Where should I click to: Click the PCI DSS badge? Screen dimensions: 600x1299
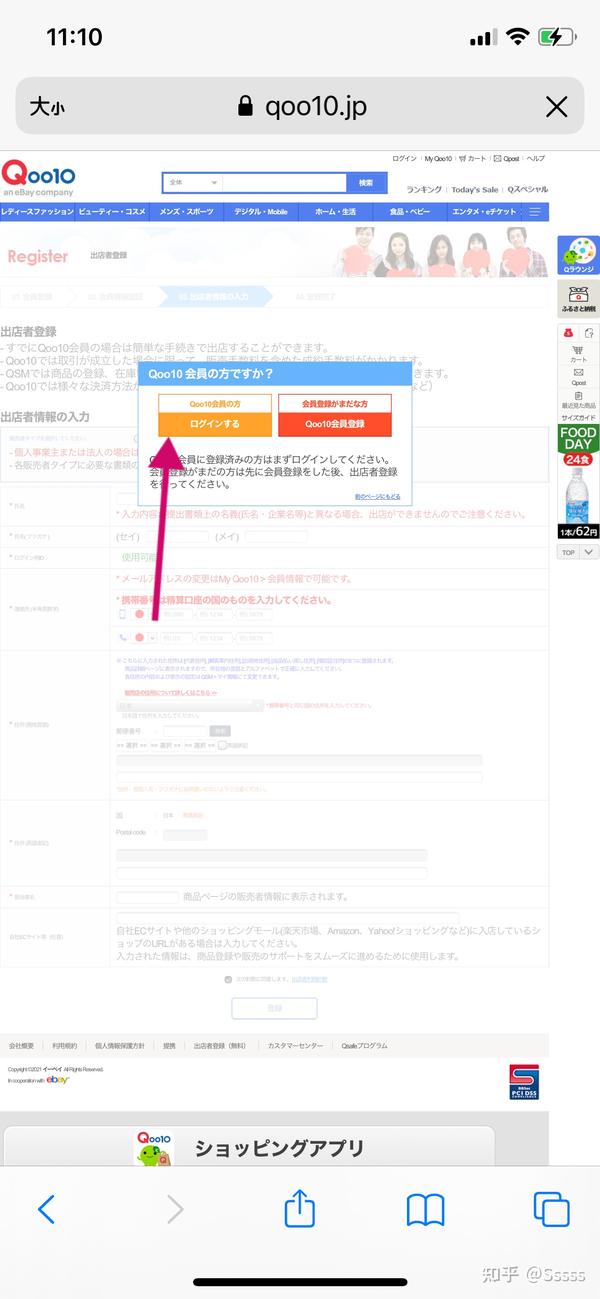(524, 1082)
